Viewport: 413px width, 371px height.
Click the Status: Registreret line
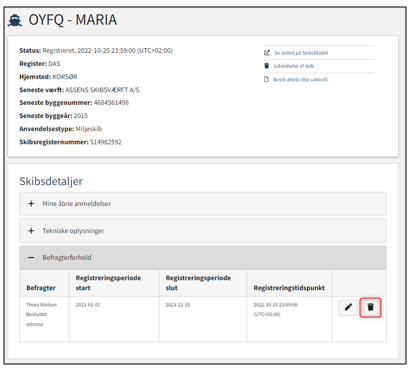[x=96, y=51]
